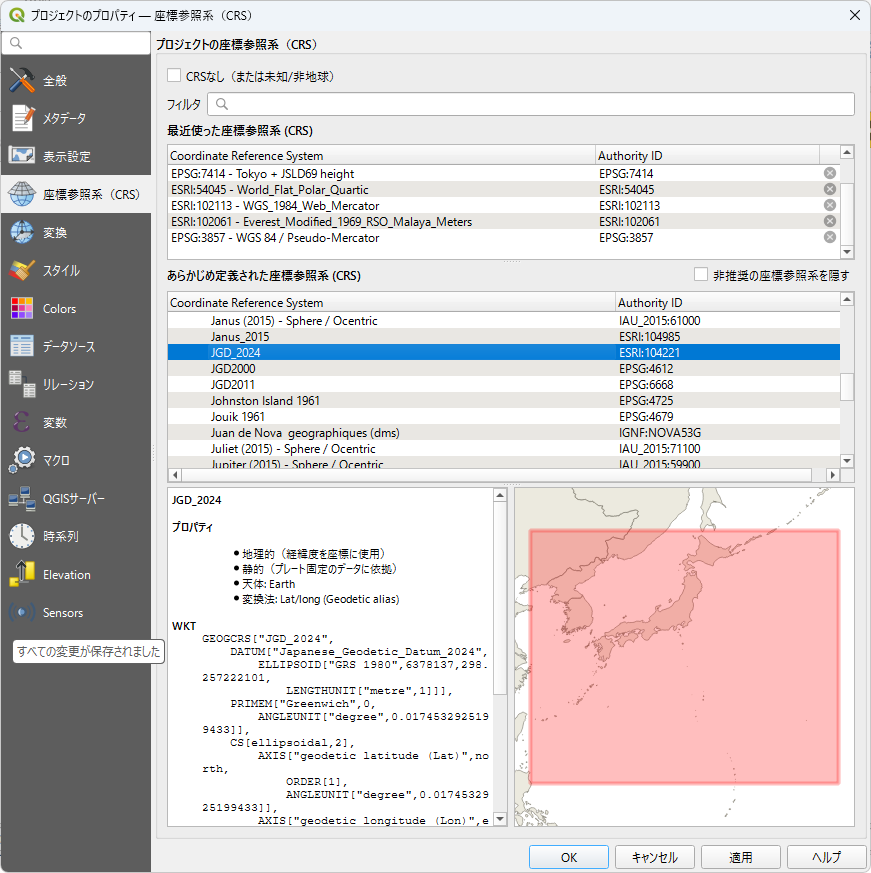The image size is (871, 873).
Task: Remove ESRI:102113 from recent CRS list
Action: pyautogui.click(x=830, y=205)
